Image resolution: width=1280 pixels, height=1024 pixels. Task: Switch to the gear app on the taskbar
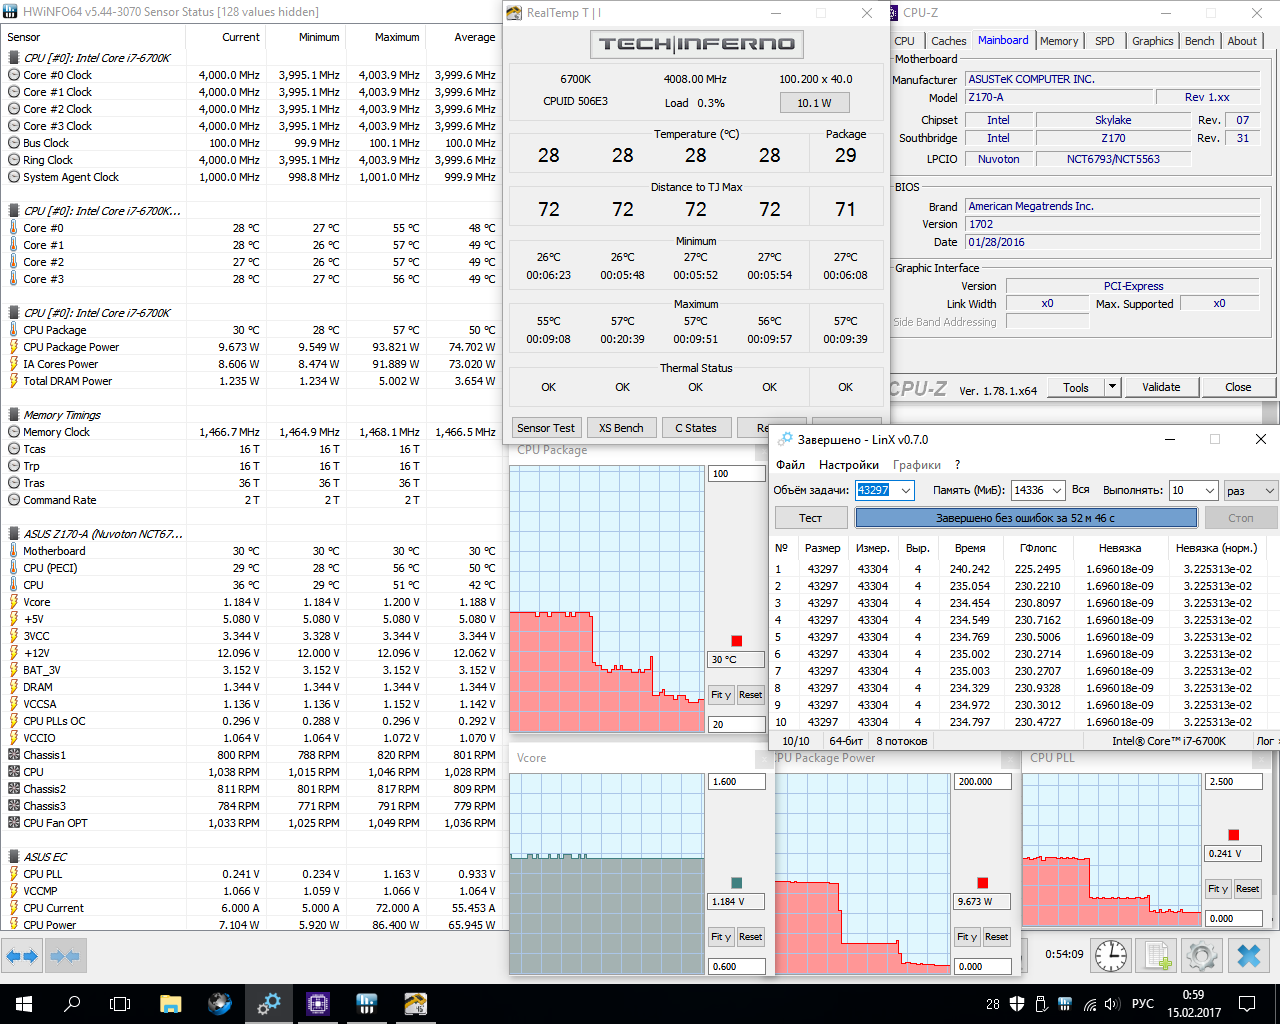(x=269, y=1004)
